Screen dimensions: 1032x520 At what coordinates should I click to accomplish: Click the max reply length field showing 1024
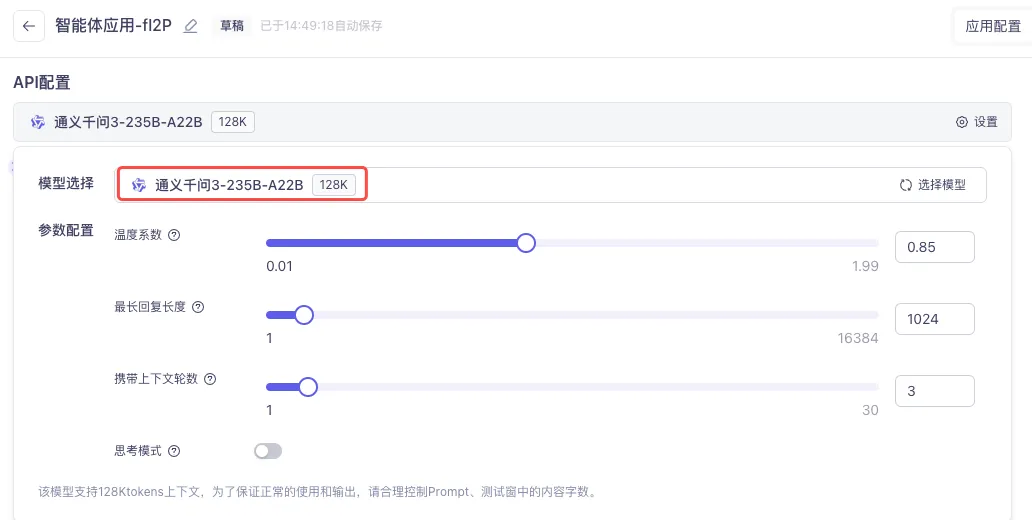934,319
